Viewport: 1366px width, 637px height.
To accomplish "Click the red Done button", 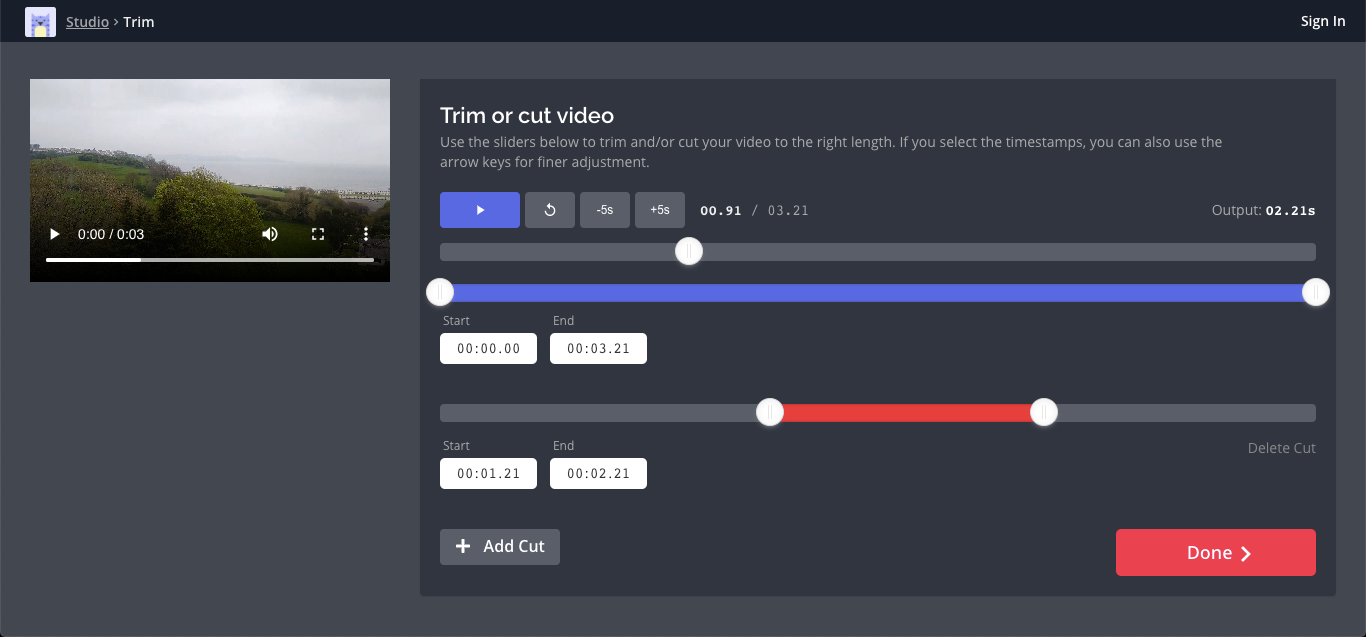I will (1216, 552).
